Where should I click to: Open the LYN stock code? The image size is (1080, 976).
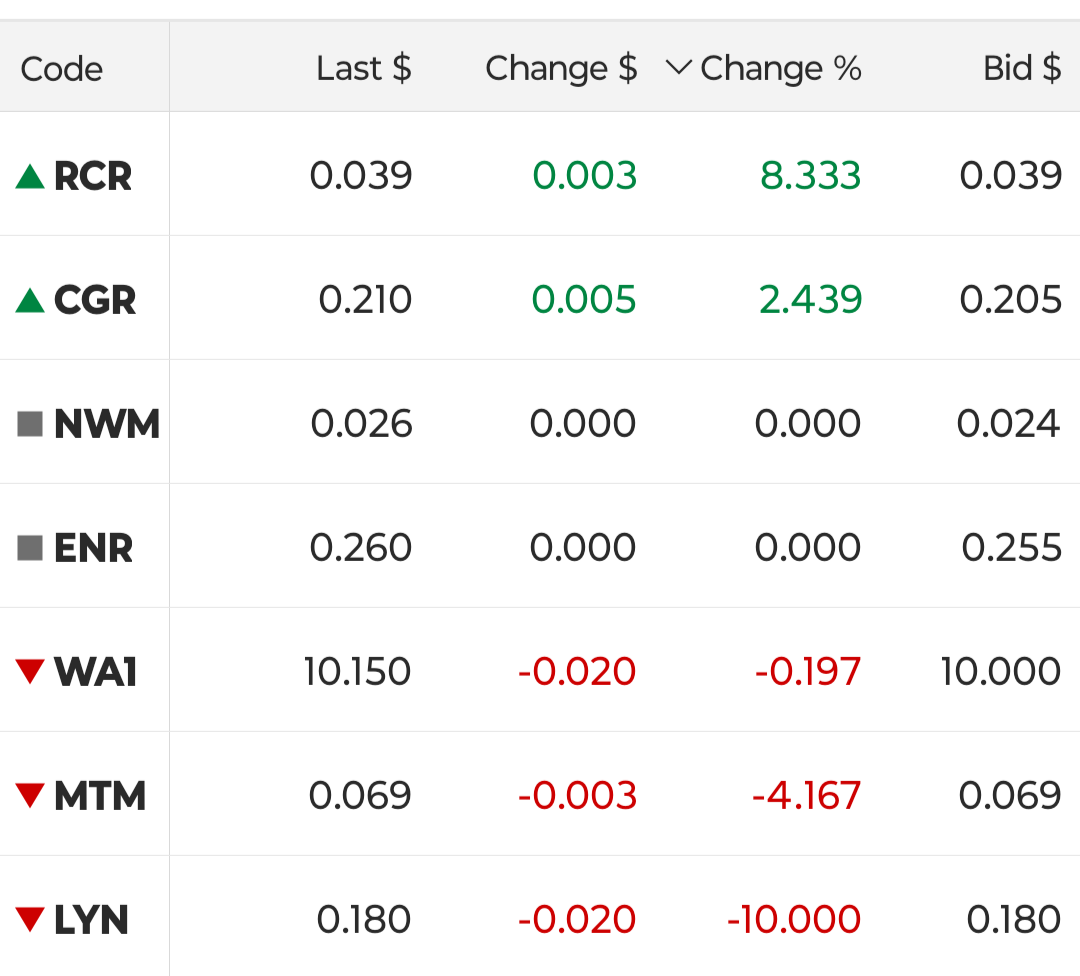pos(91,920)
